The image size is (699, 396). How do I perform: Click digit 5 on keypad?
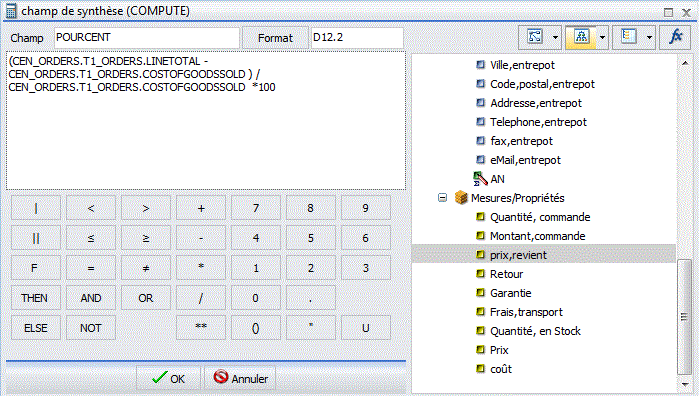(x=311, y=238)
